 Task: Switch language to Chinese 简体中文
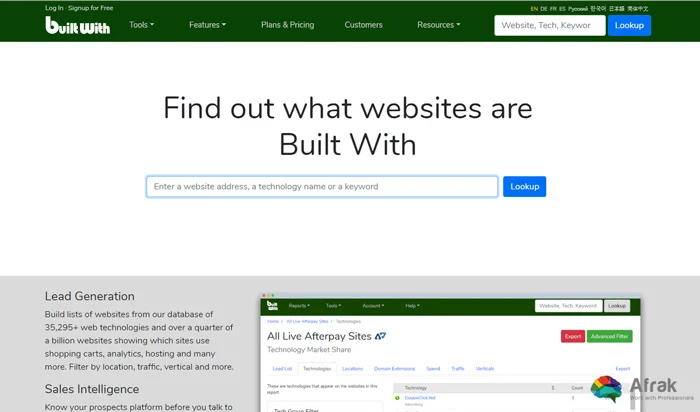click(x=638, y=8)
